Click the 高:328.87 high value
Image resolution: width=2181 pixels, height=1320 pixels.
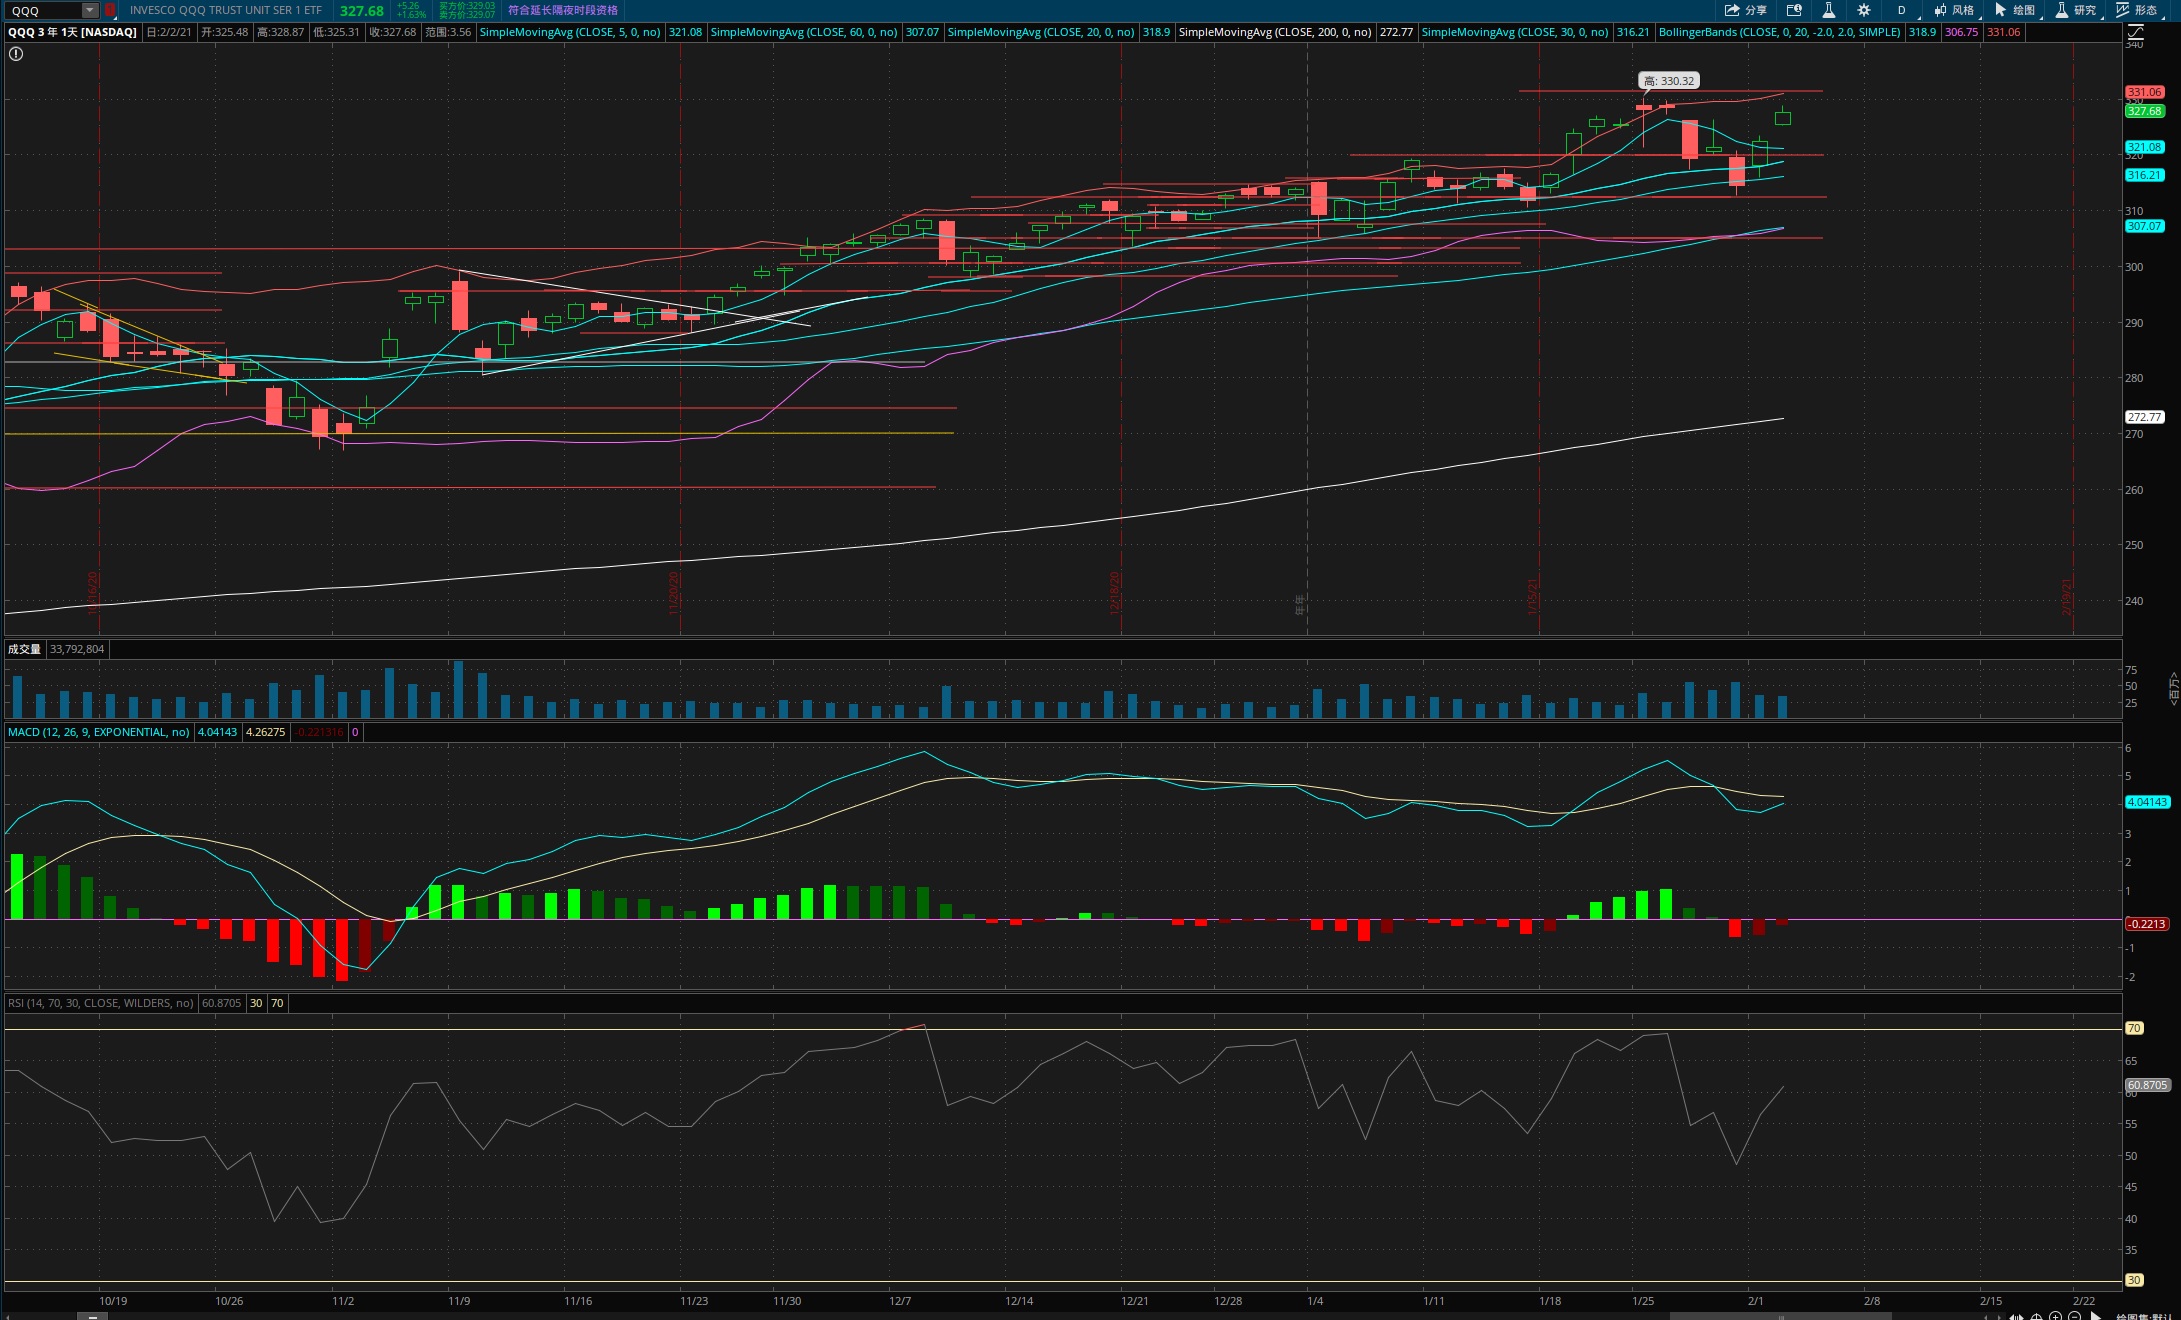[280, 32]
